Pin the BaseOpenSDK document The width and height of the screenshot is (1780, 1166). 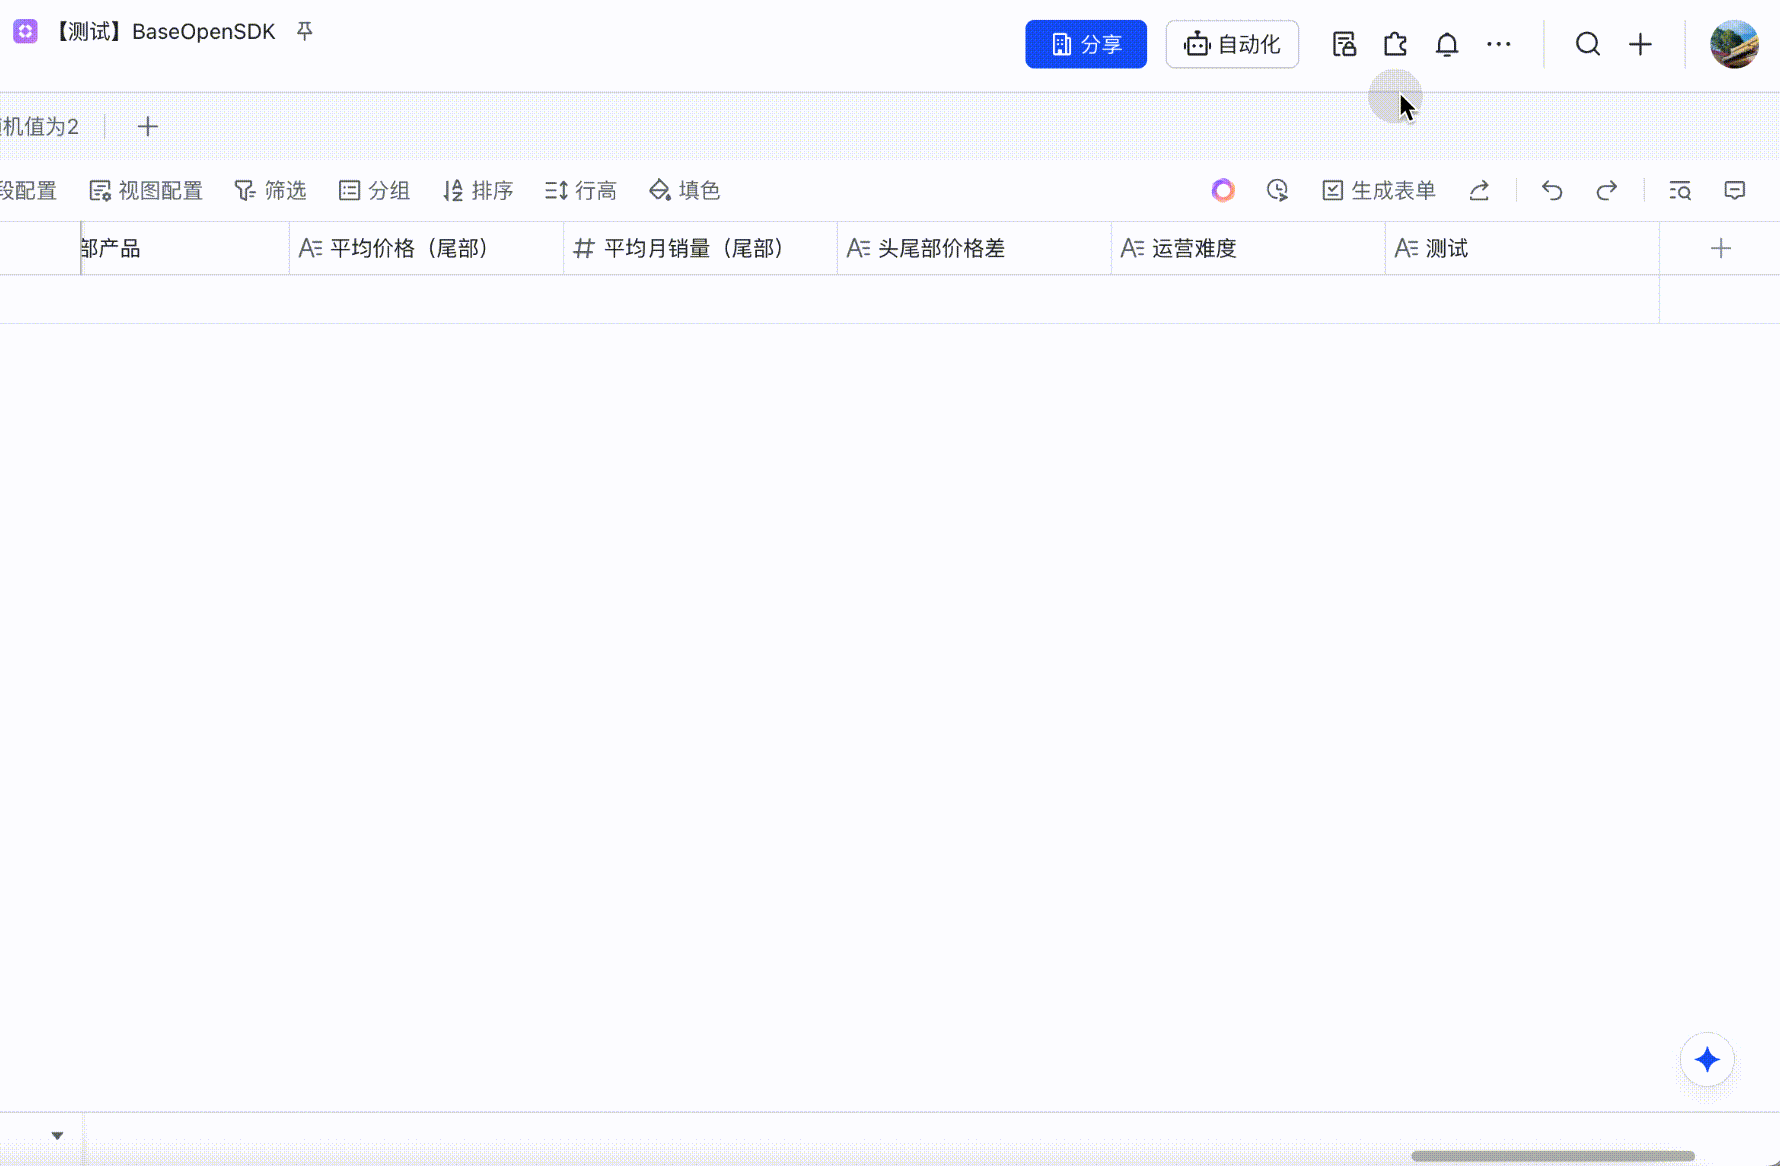(305, 32)
